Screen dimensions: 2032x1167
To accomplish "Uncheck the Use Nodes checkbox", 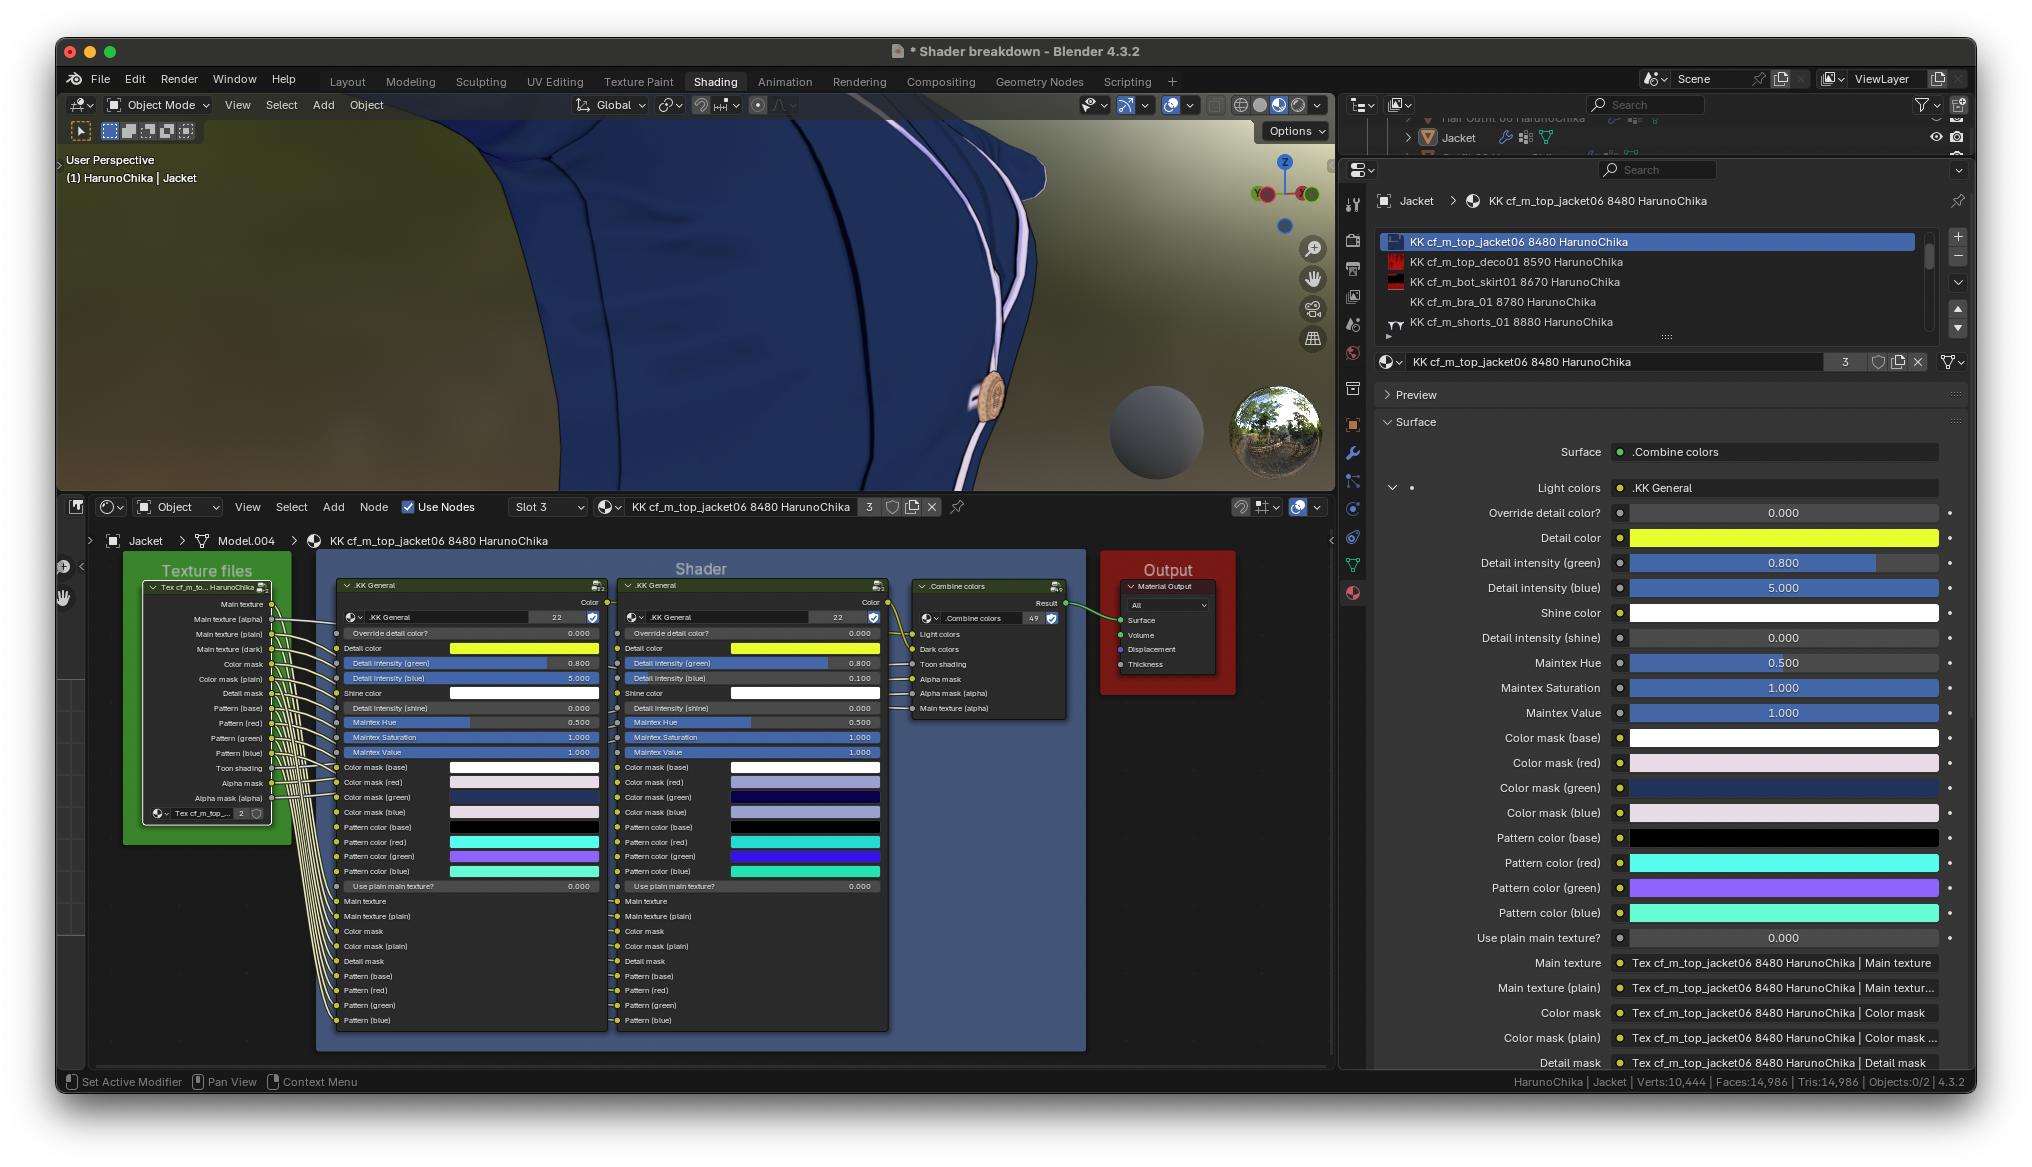I will coord(408,507).
